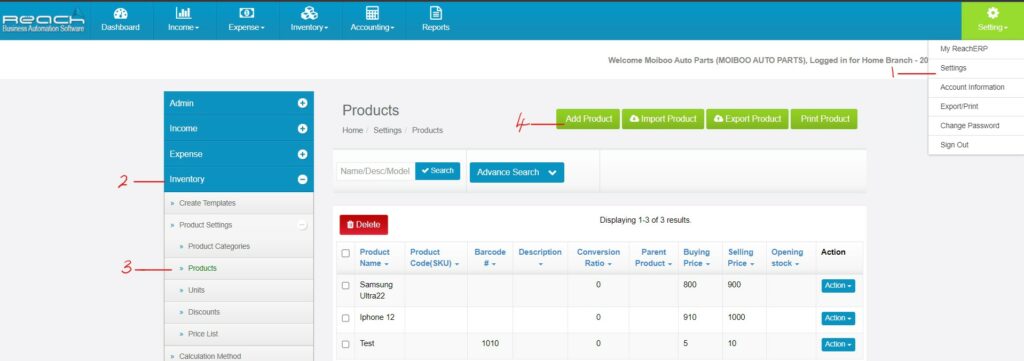The height and width of the screenshot is (361, 1024).
Task: Sort by Opening stock column
Action: [x=787, y=258]
